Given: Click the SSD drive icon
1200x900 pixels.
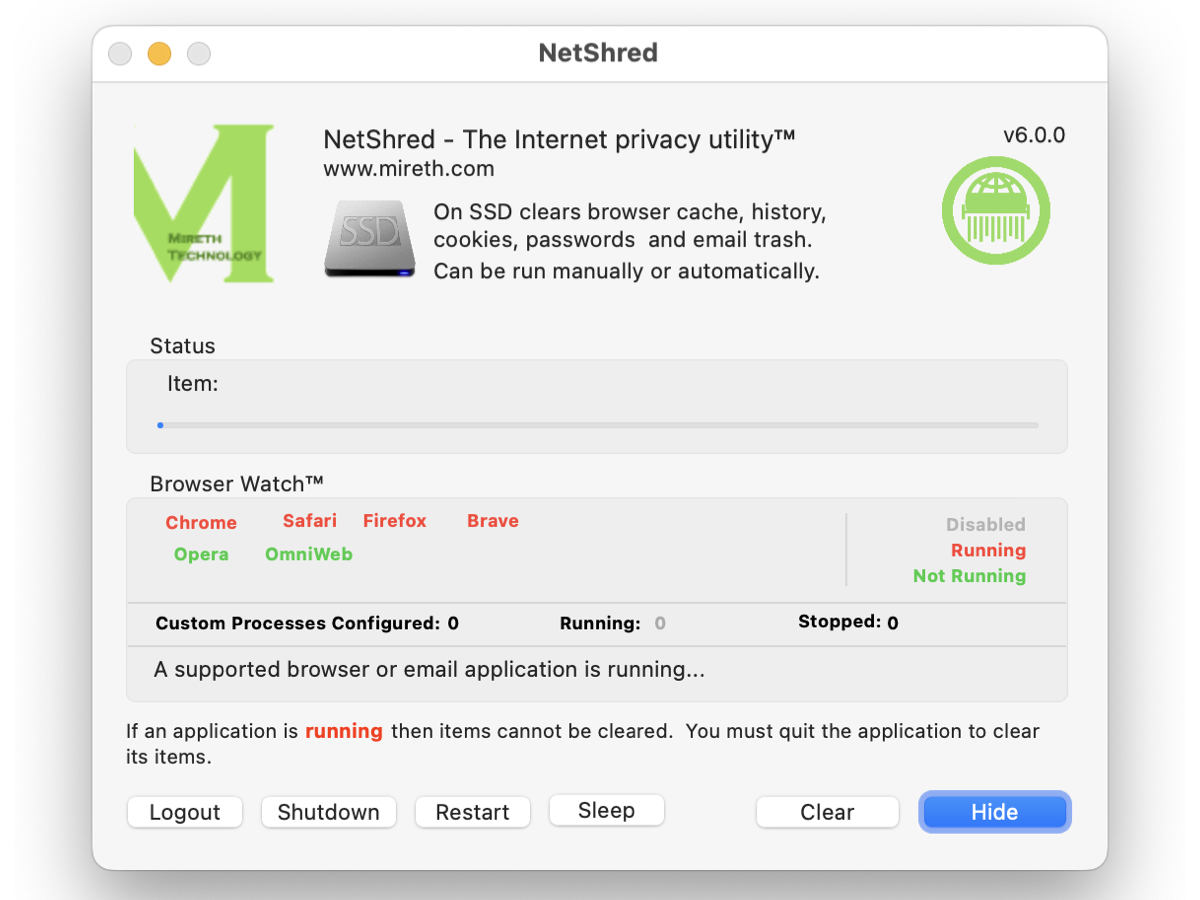Looking at the screenshot, I should coord(369,239).
